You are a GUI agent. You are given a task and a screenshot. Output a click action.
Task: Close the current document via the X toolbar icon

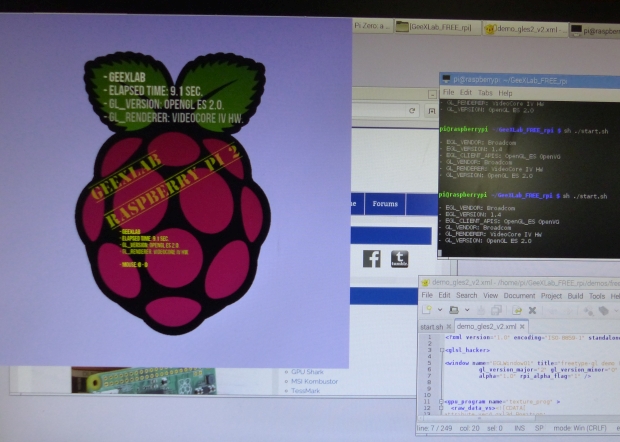(x=532, y=311)
